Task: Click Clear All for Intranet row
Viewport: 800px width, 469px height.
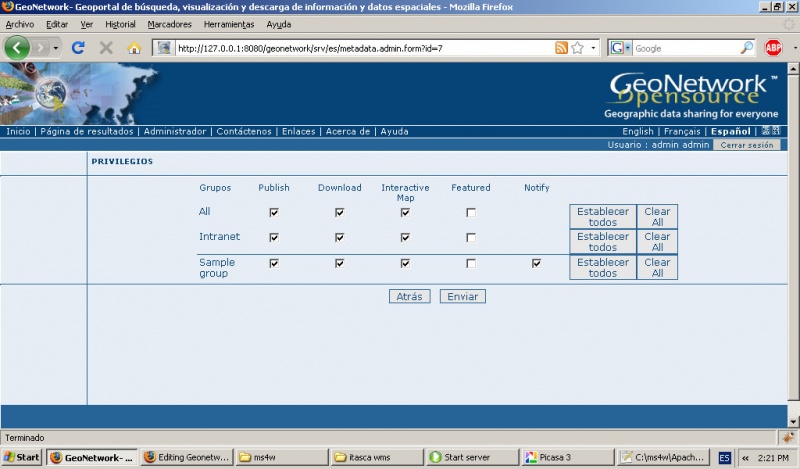Action: pos(657,242)
